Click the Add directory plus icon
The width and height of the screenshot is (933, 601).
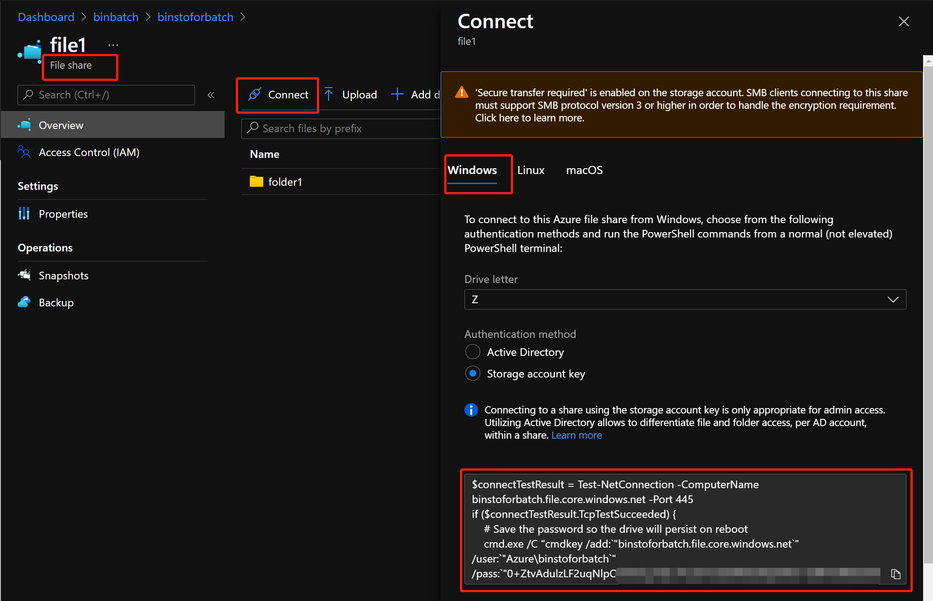click(x=397, y=94)
